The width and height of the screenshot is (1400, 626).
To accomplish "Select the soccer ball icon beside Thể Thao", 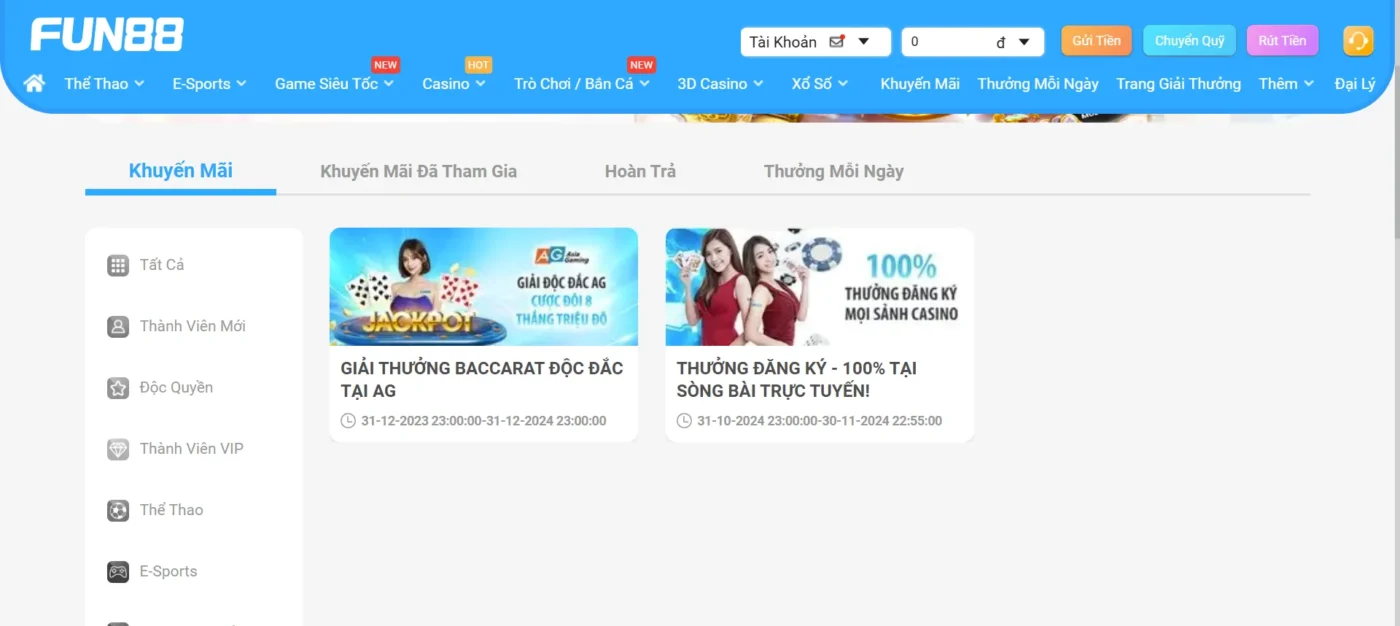I will coord(118,510).
